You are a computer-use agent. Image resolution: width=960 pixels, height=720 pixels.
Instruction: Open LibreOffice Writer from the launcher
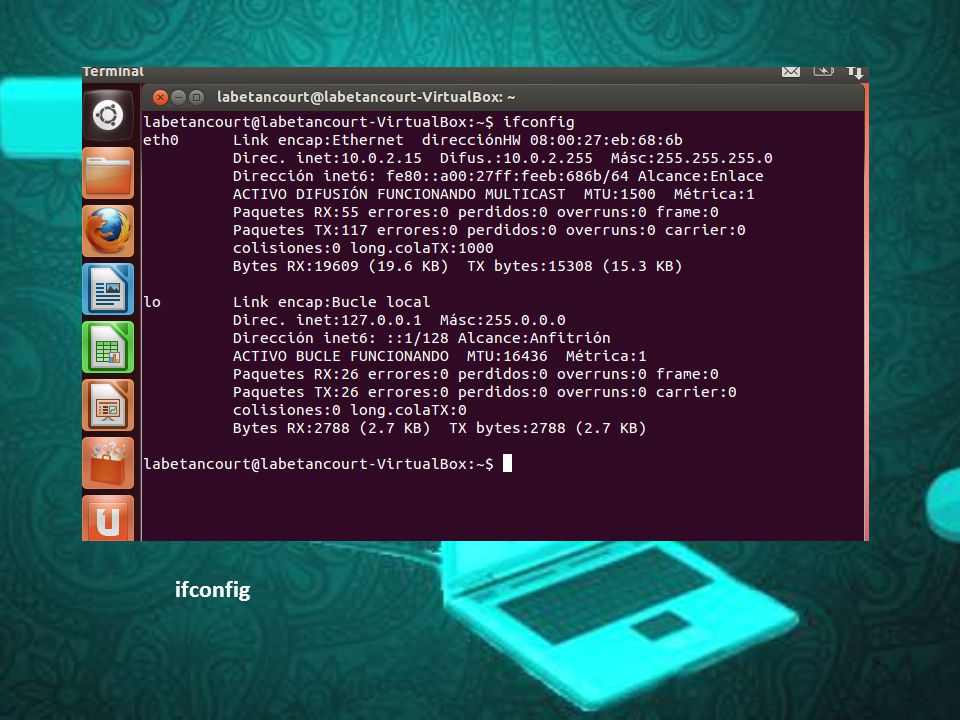tap(108, 289)
